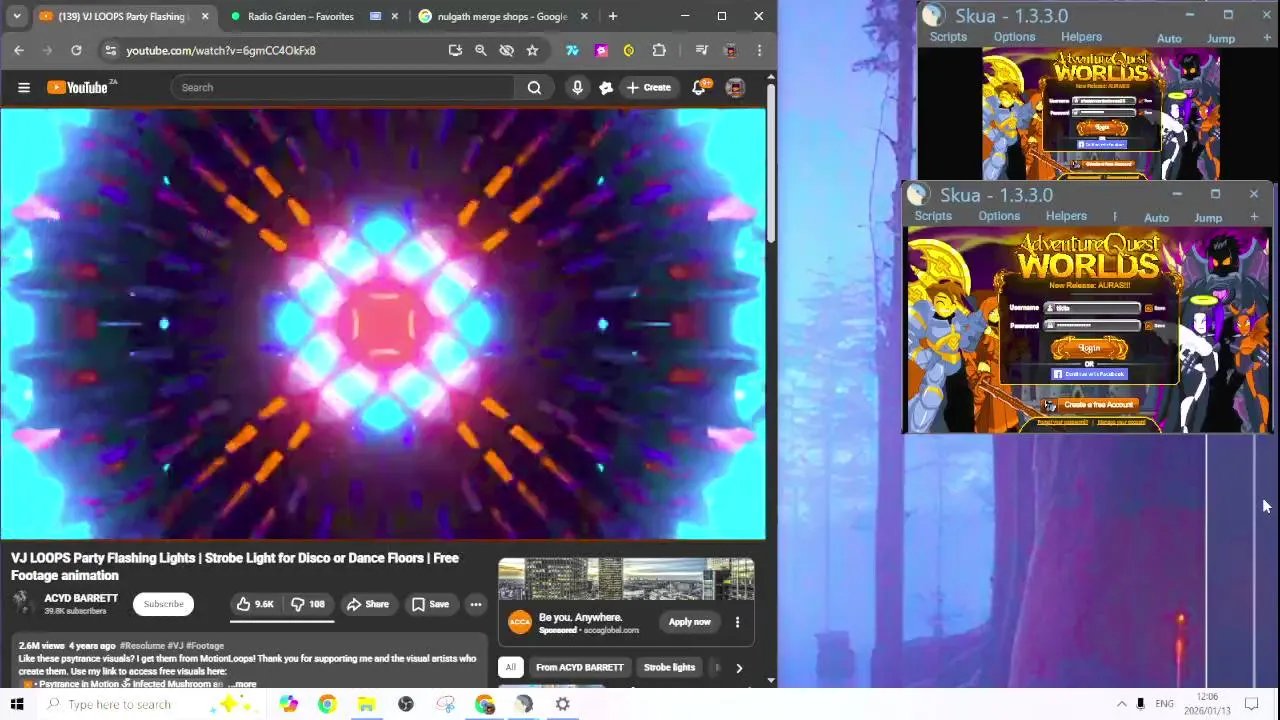Reload the YouTube page
Screen dimensions: 1280x720
pyautogui.click(x=76, y=50)
